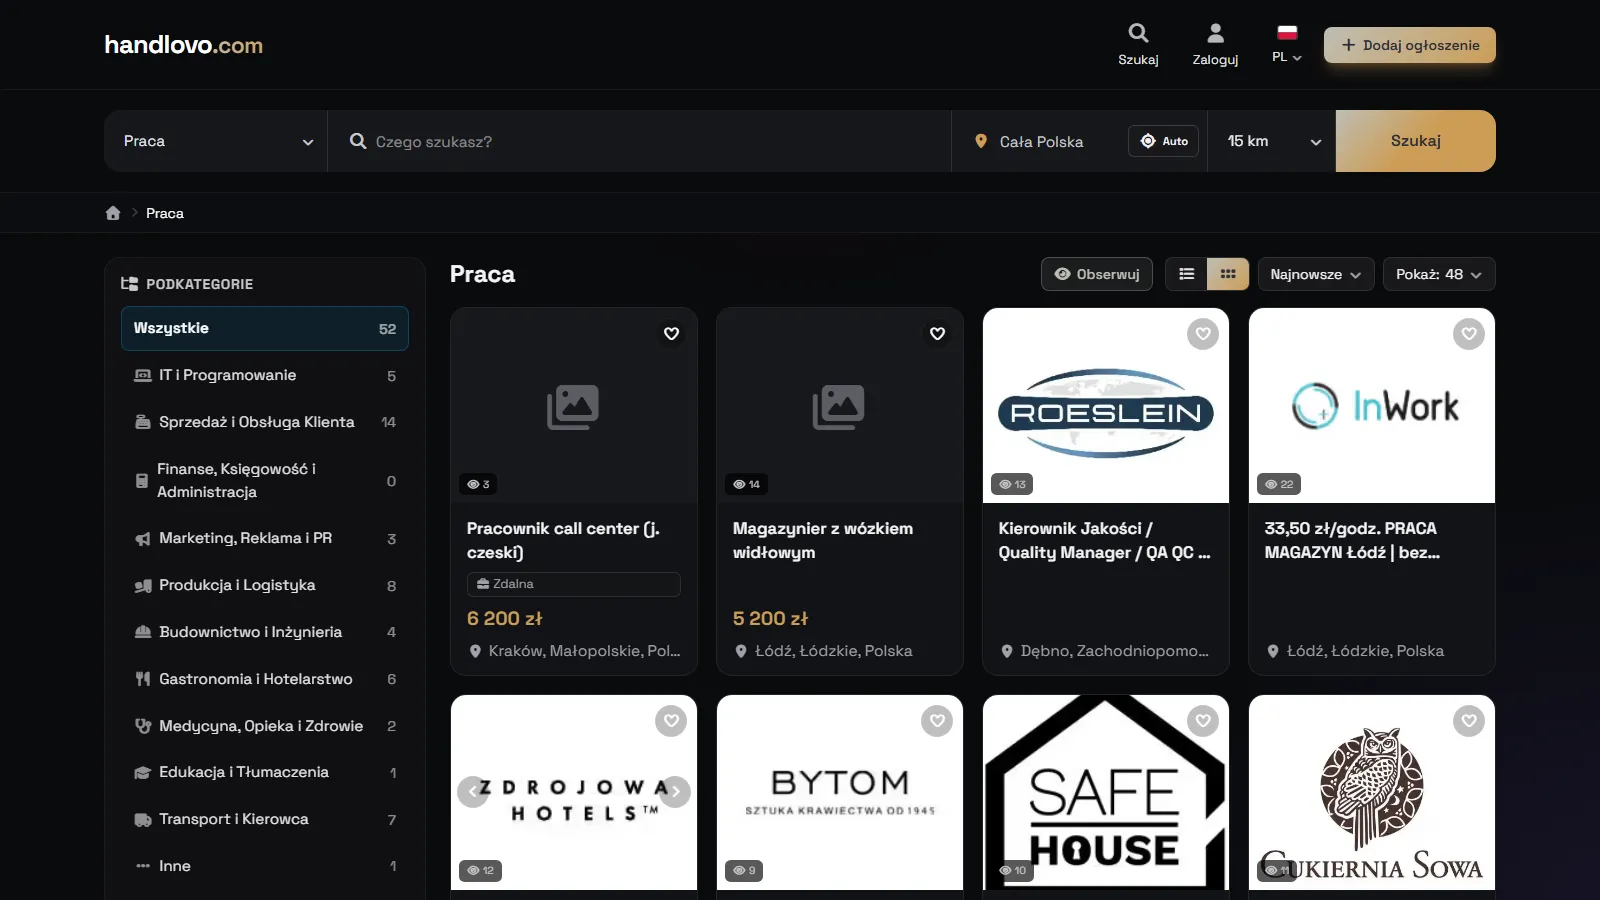The height and width of the screenshot is (900, 1600).
Task: Open the Najnowsze sort dropdown
Action: point(1315,274)
